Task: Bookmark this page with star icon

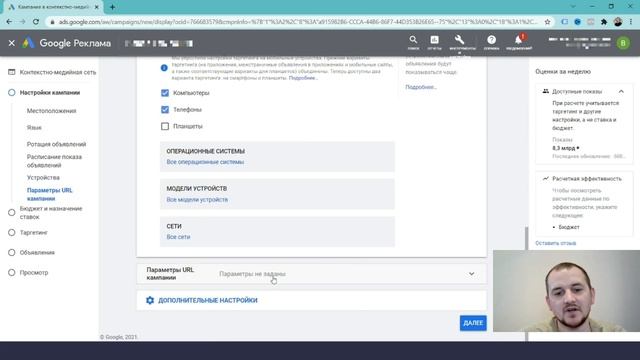Action: 547,22
